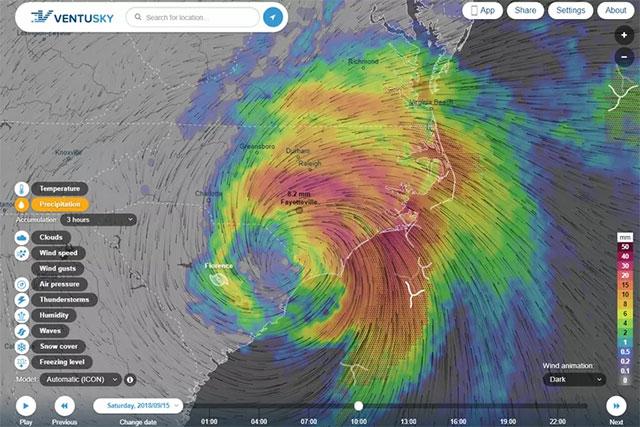Toggle the Precipitation layer

60,204
